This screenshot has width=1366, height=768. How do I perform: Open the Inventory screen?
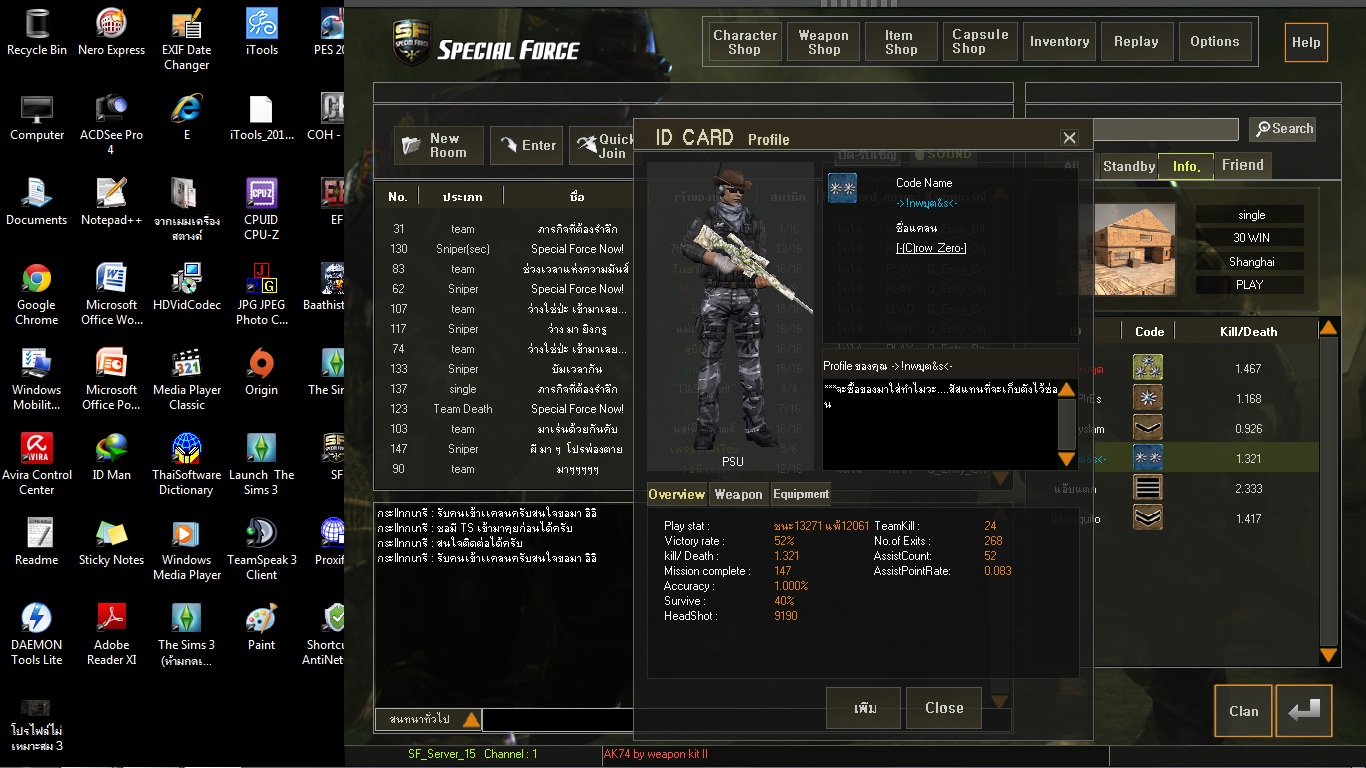1059,42
